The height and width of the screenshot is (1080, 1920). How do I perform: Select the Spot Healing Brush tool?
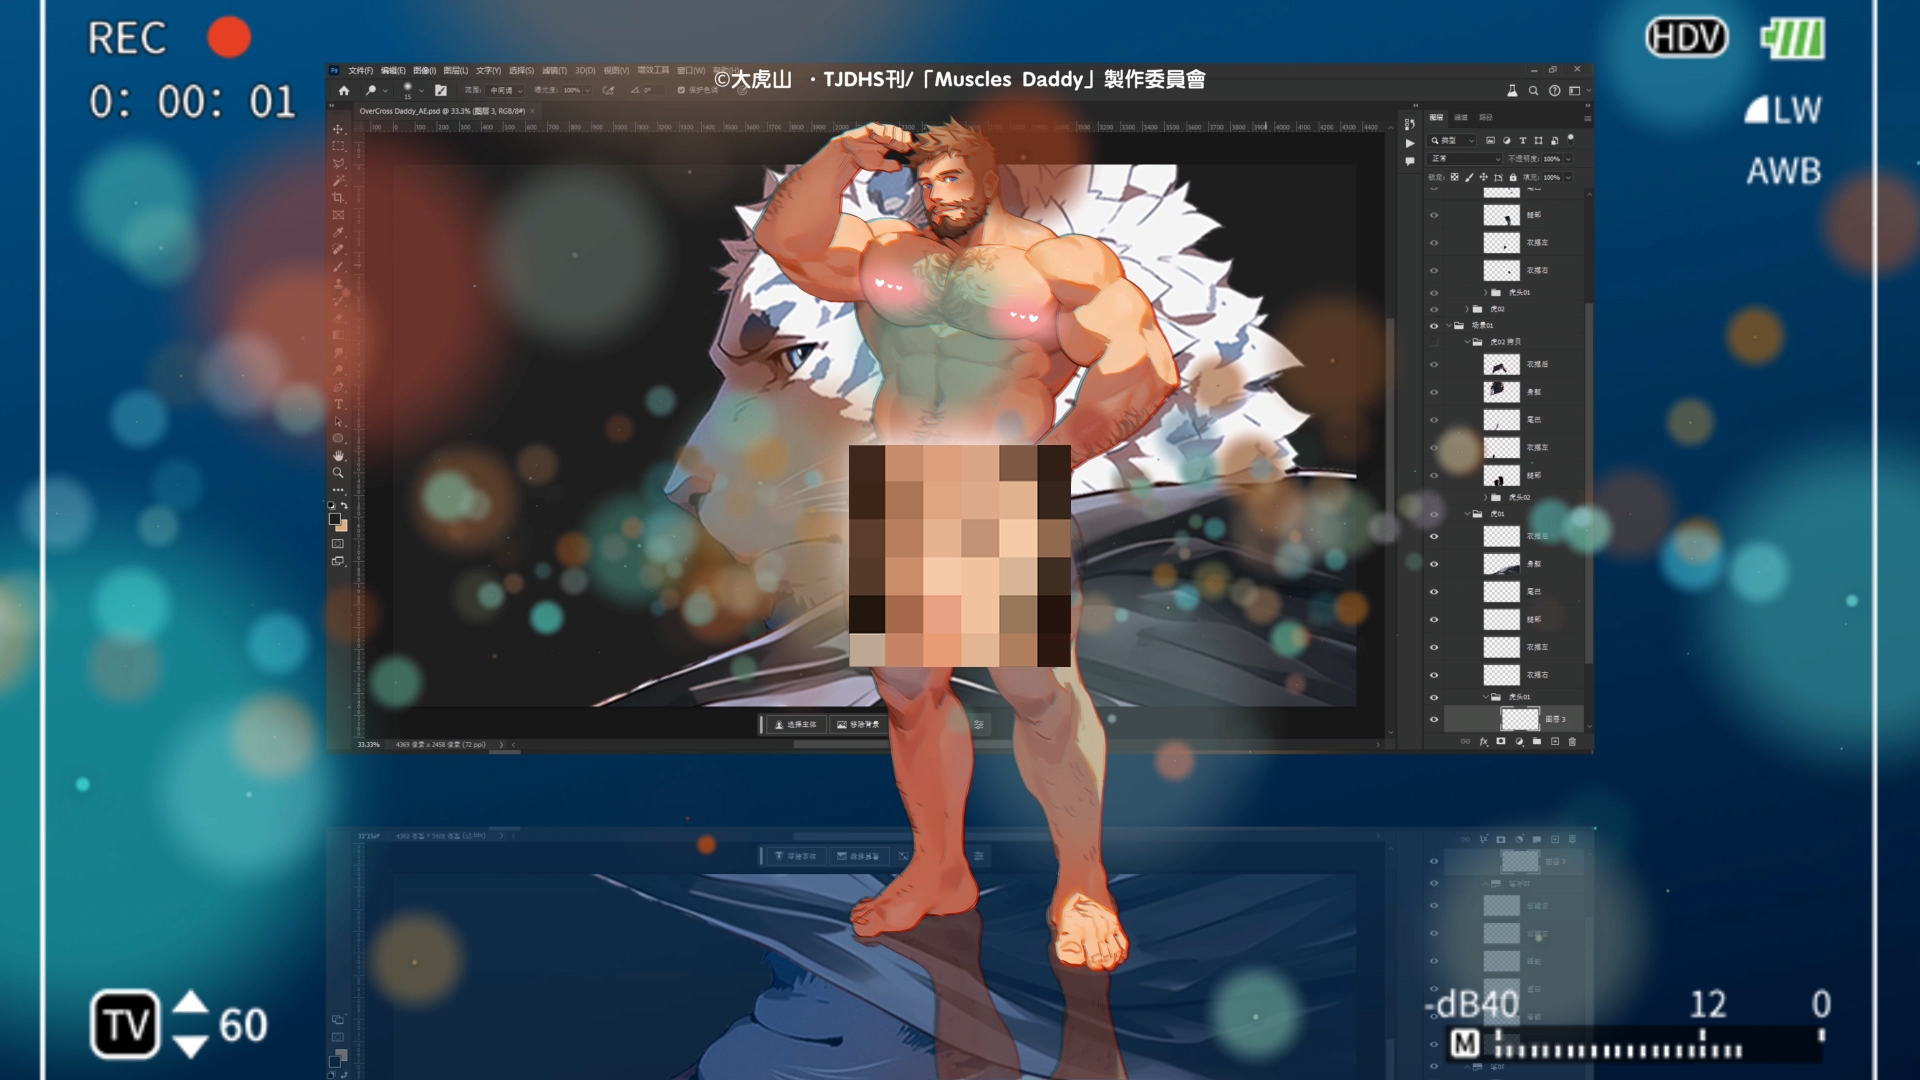click(x=338, y=249)
